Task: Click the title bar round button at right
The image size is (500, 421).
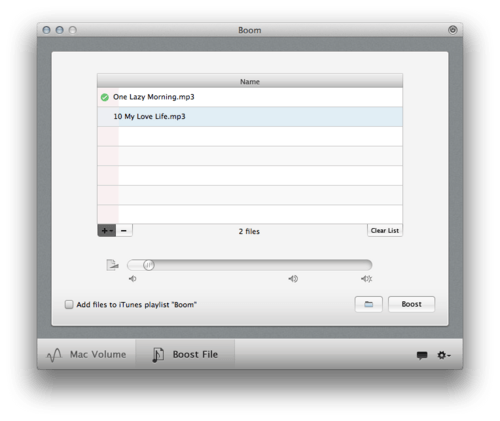Action: 452,30
